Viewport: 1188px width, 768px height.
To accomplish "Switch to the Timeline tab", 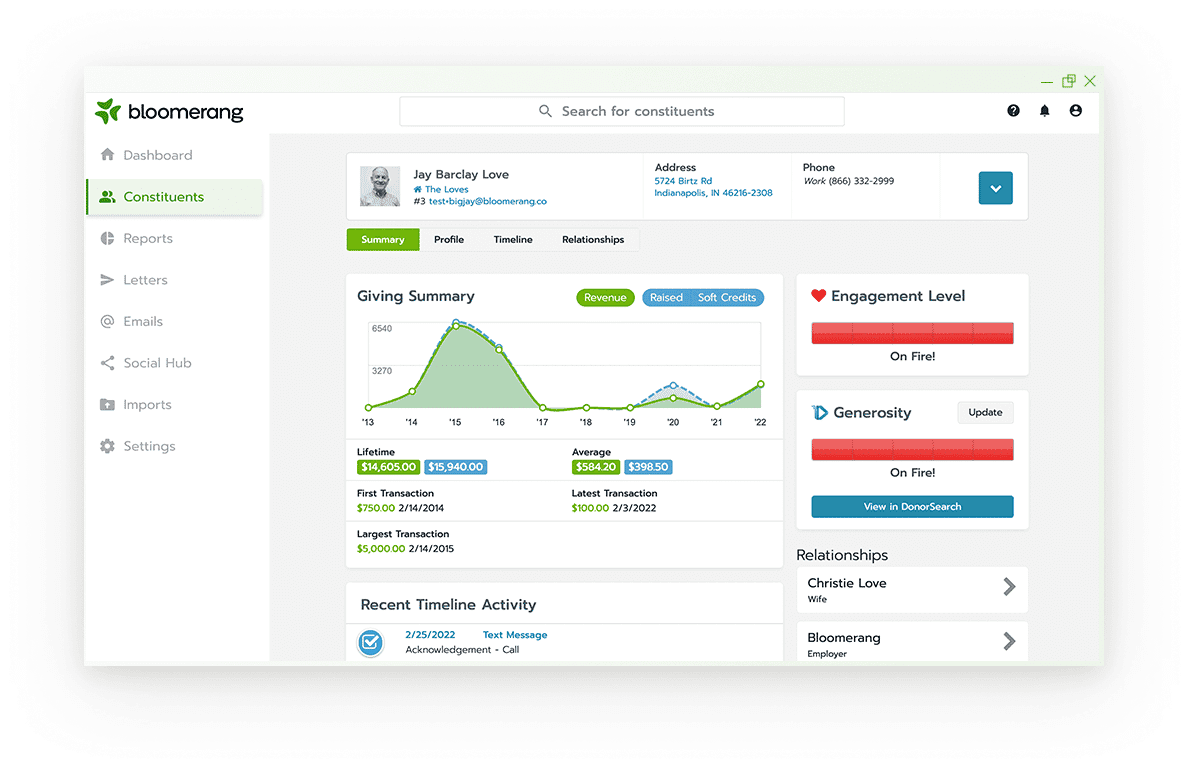I will click(513, 240).
